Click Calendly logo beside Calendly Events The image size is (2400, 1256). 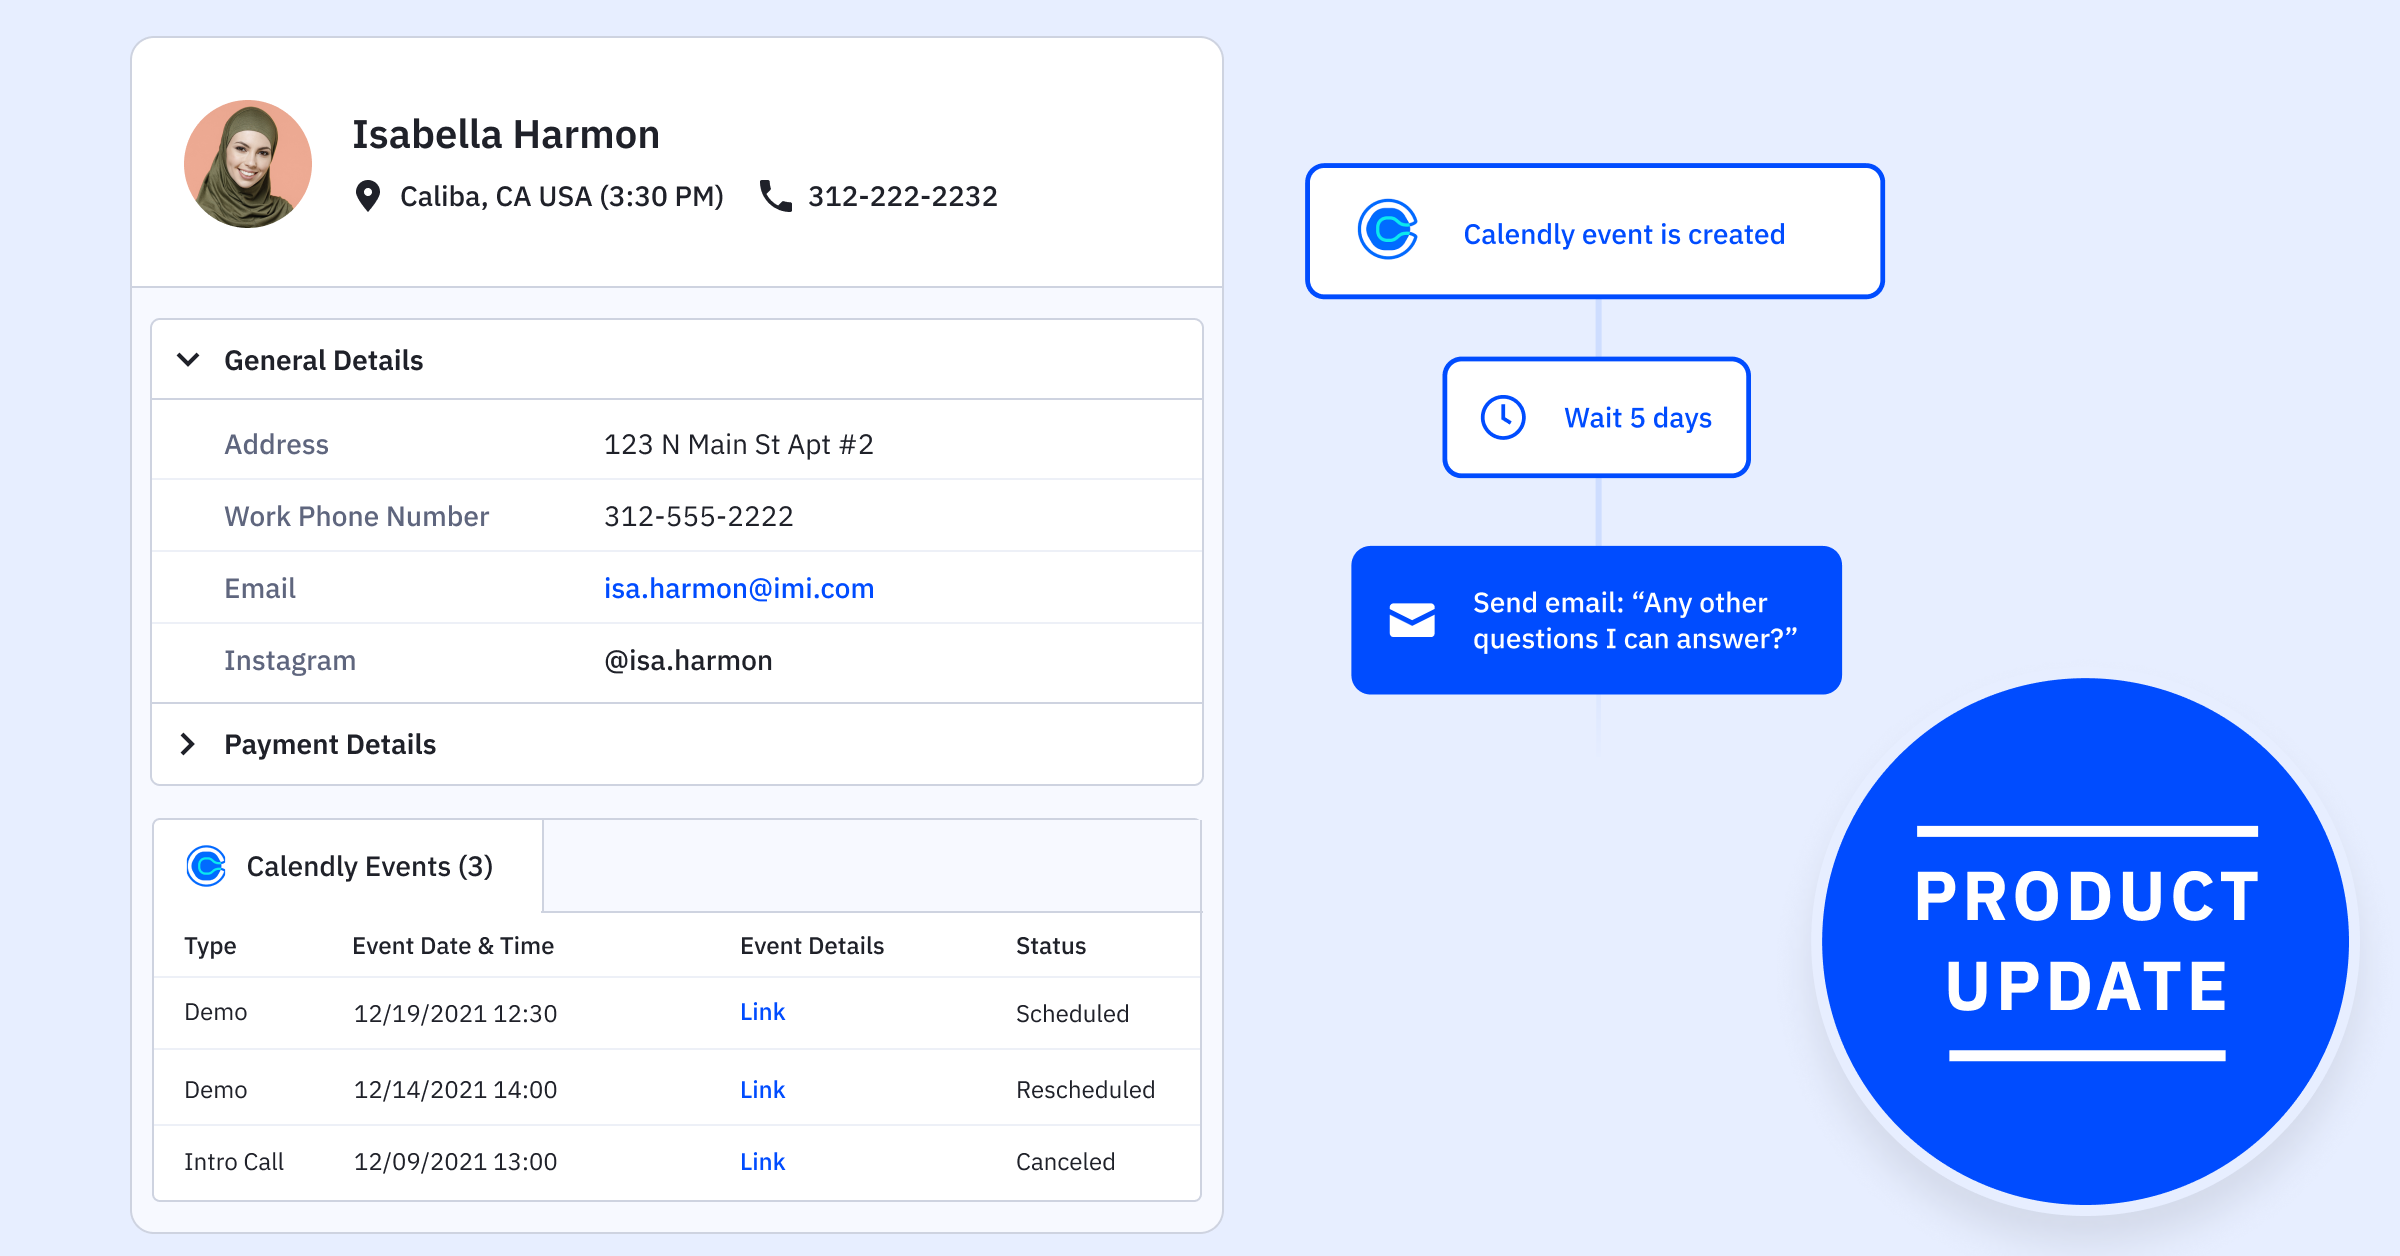206,866
